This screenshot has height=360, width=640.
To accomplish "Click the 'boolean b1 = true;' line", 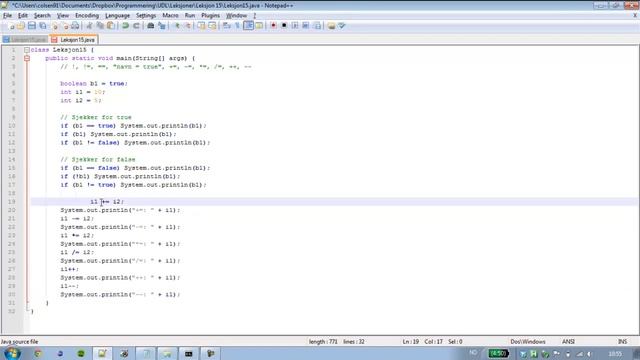I will pyautogui.click(x=94, y=84).
